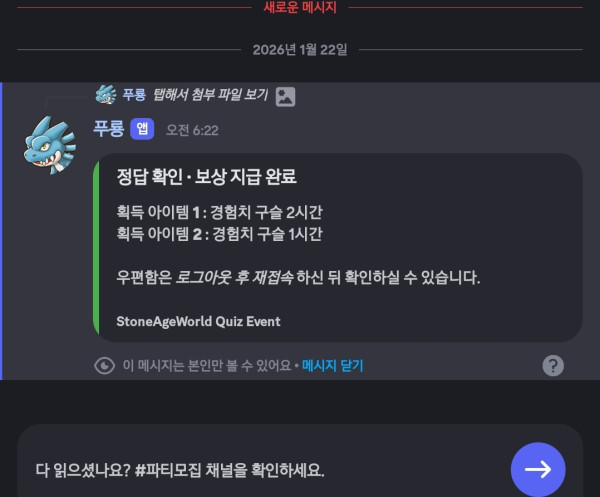Click the blue arrow next button
The image size is (600, 497).
coord(538,469)
